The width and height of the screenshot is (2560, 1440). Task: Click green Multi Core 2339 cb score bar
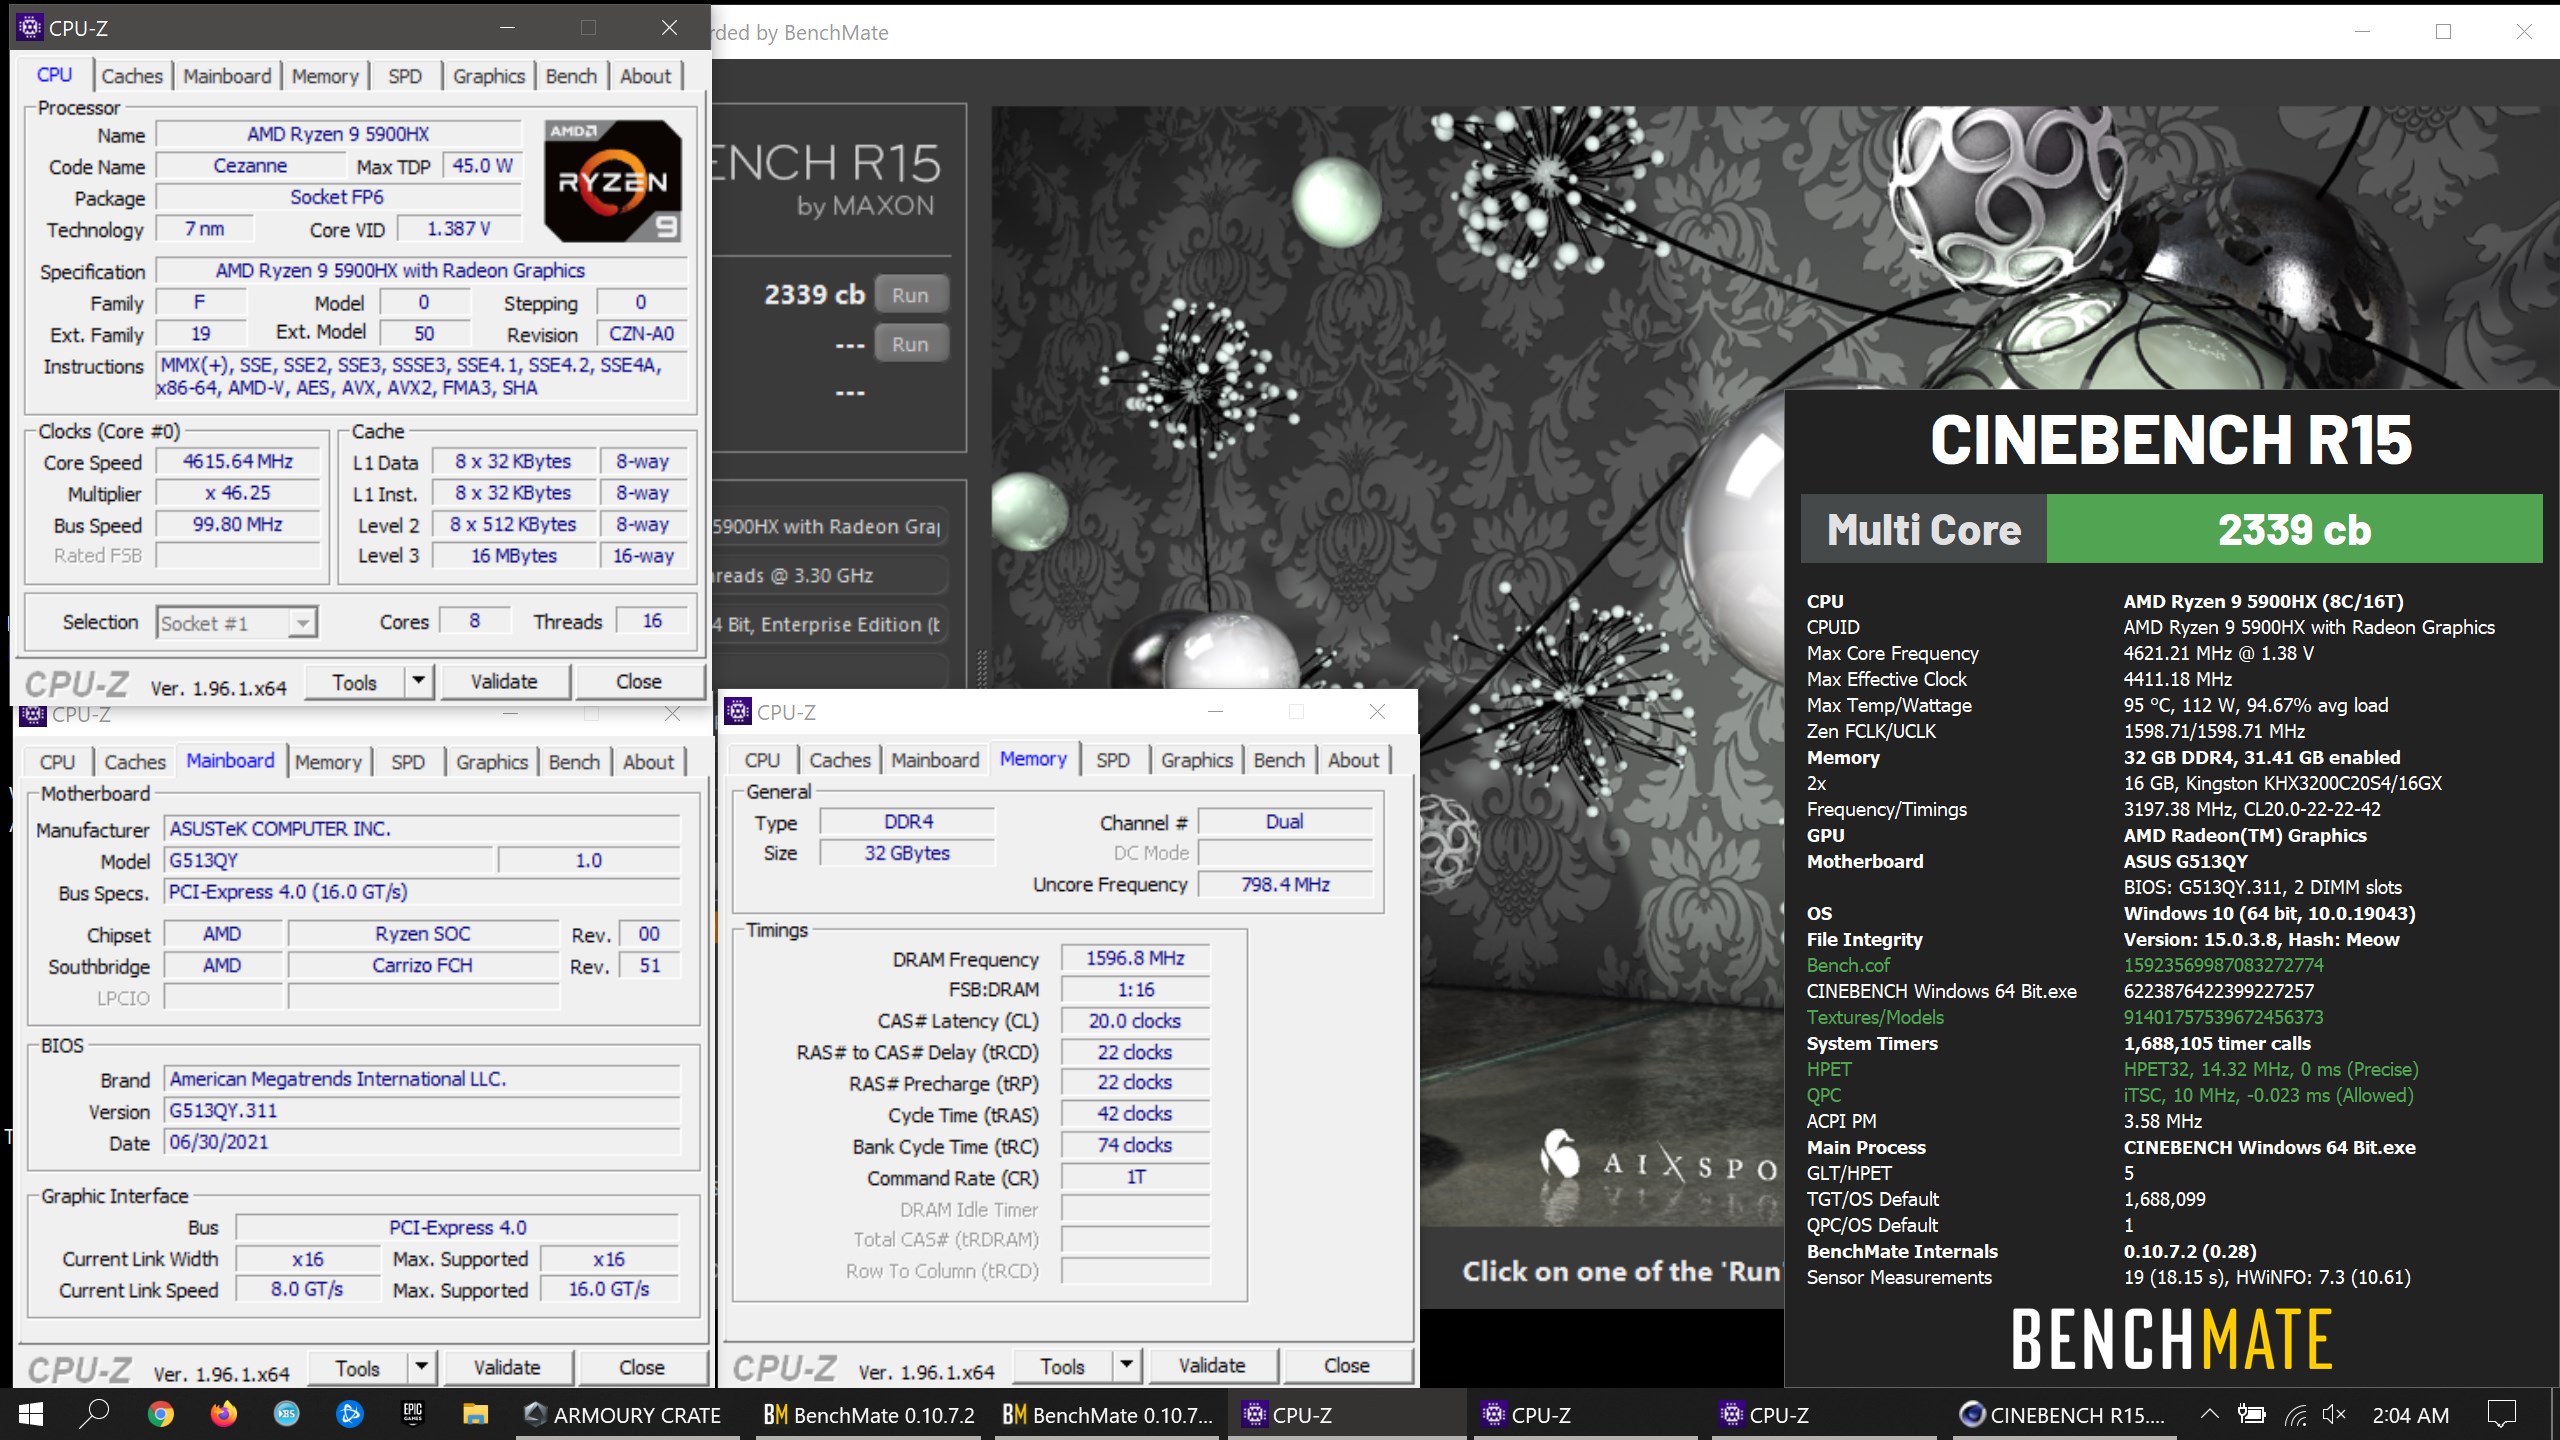2294,529
